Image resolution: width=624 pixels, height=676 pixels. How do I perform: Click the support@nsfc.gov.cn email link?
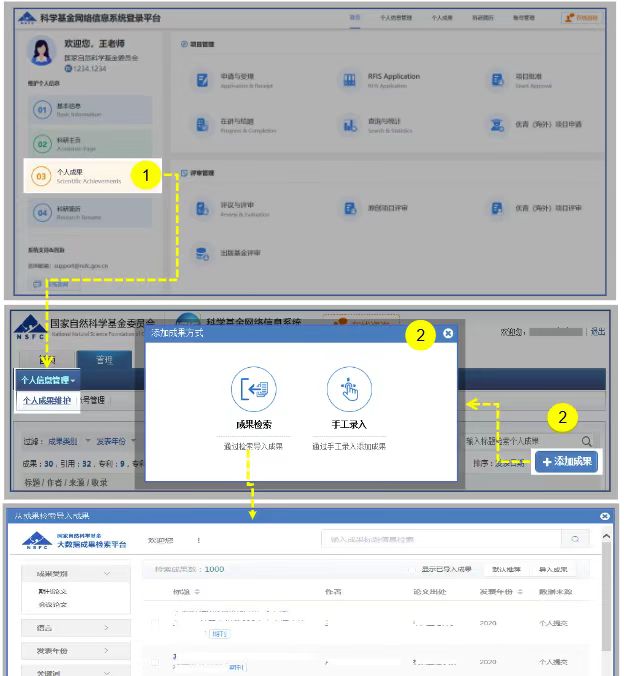pos(81,266)
